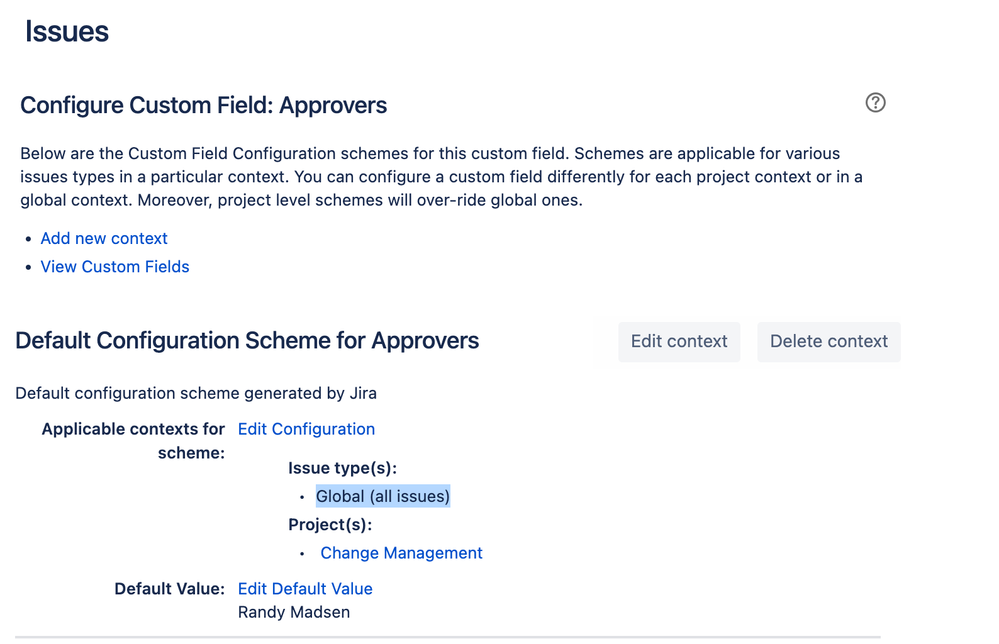Click the highlighted Global (all issues) text
The image size is (999, 644).
(383, 496)
